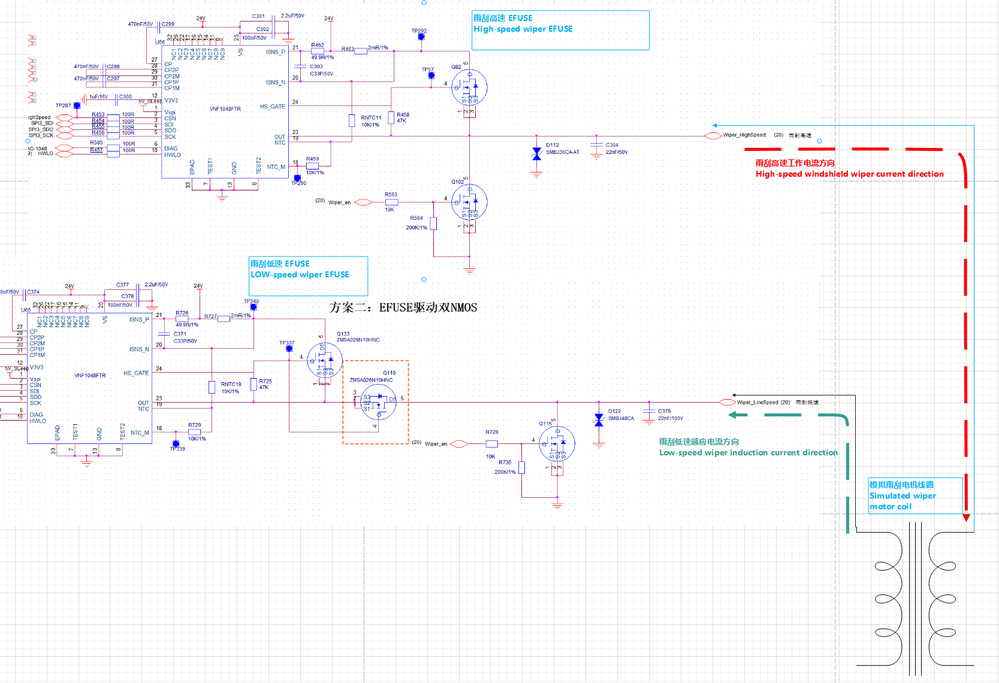Select the D112 TVS diode symbol
The width and height of the screenshot is (999, 683).
536,153
